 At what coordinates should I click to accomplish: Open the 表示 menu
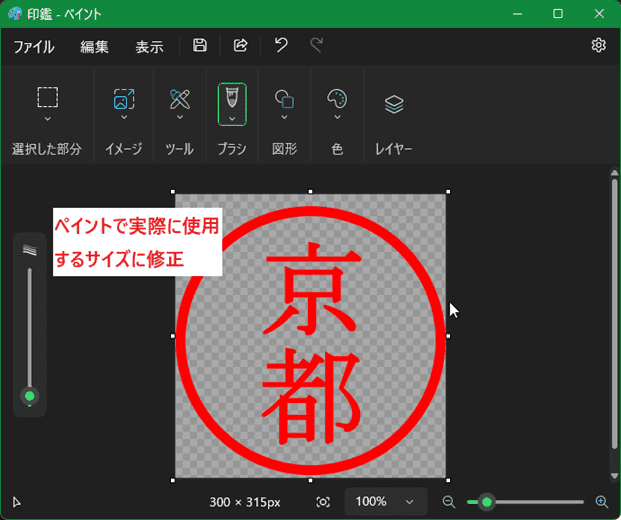click(149, 46)
